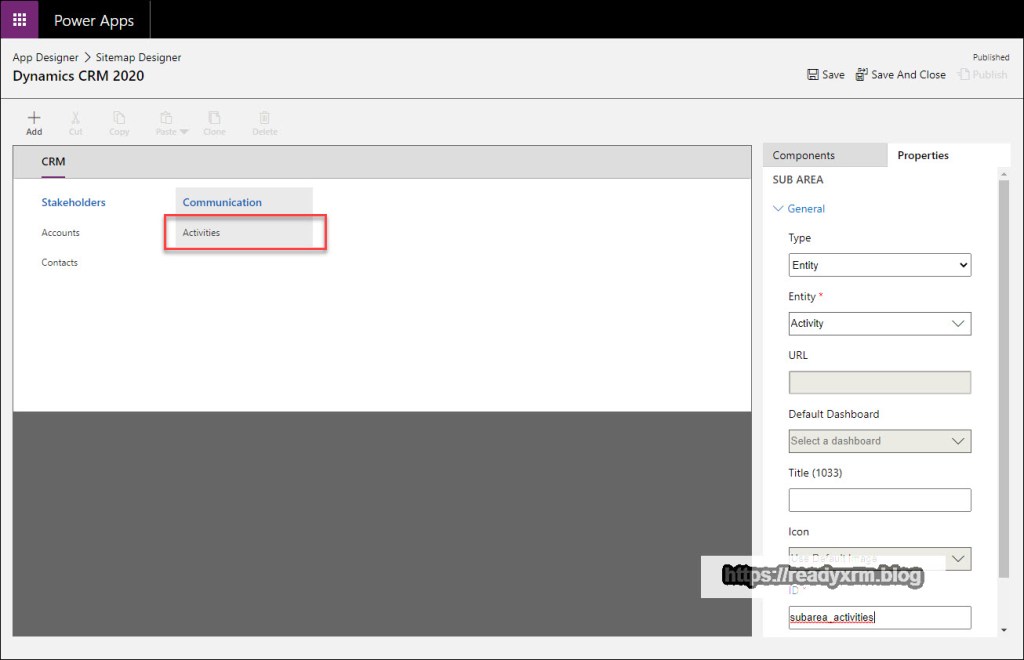
Task: Select the Activities subarea
Action: point(201,233)
